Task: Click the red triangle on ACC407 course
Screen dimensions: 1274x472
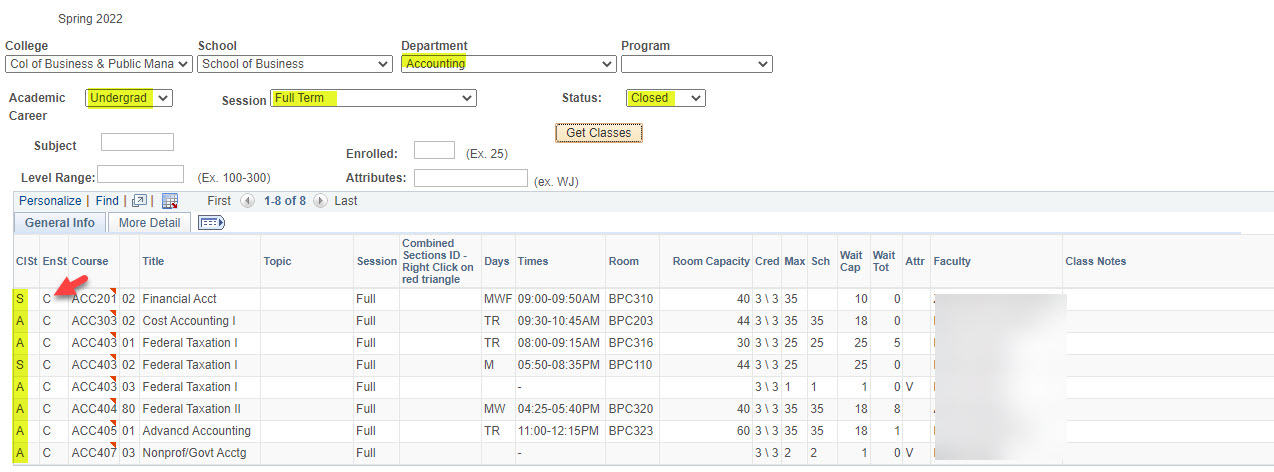Action: click(114, 446)
